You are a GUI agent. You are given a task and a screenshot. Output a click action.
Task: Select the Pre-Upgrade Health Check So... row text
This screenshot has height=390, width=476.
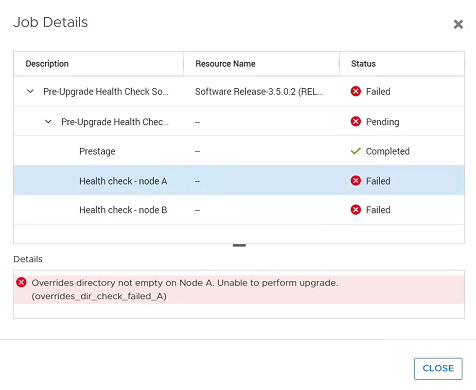point(106,92)
